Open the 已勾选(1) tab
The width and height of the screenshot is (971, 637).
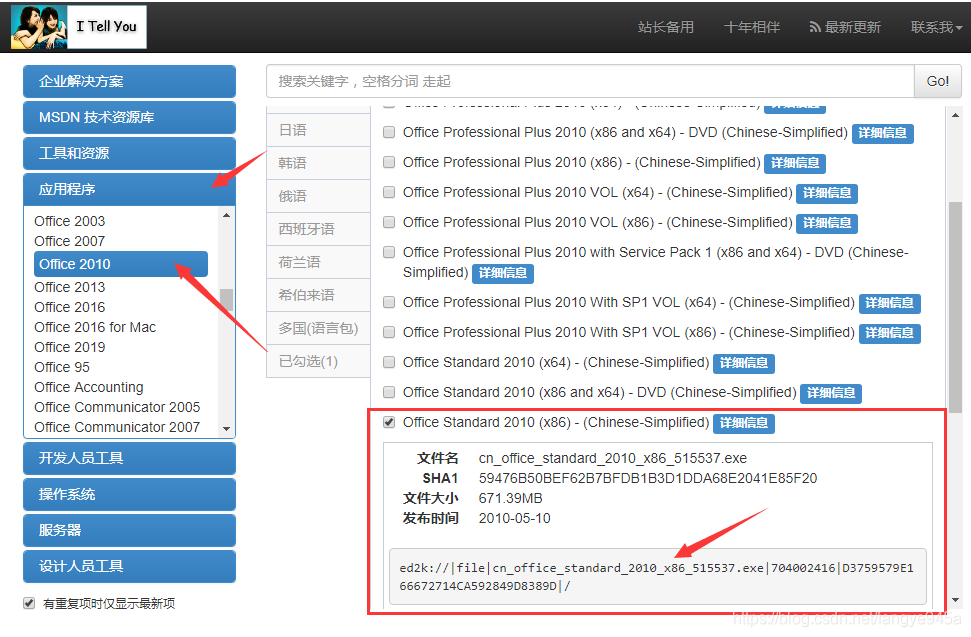tap(318, 361)
